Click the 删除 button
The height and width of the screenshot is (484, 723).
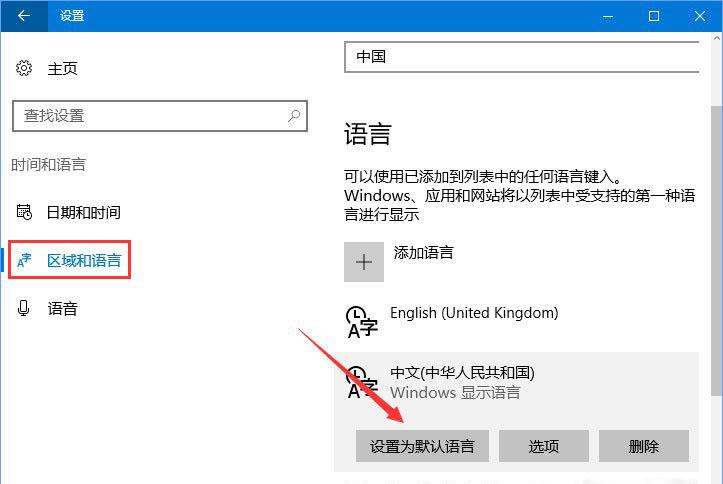click(644, 446)
